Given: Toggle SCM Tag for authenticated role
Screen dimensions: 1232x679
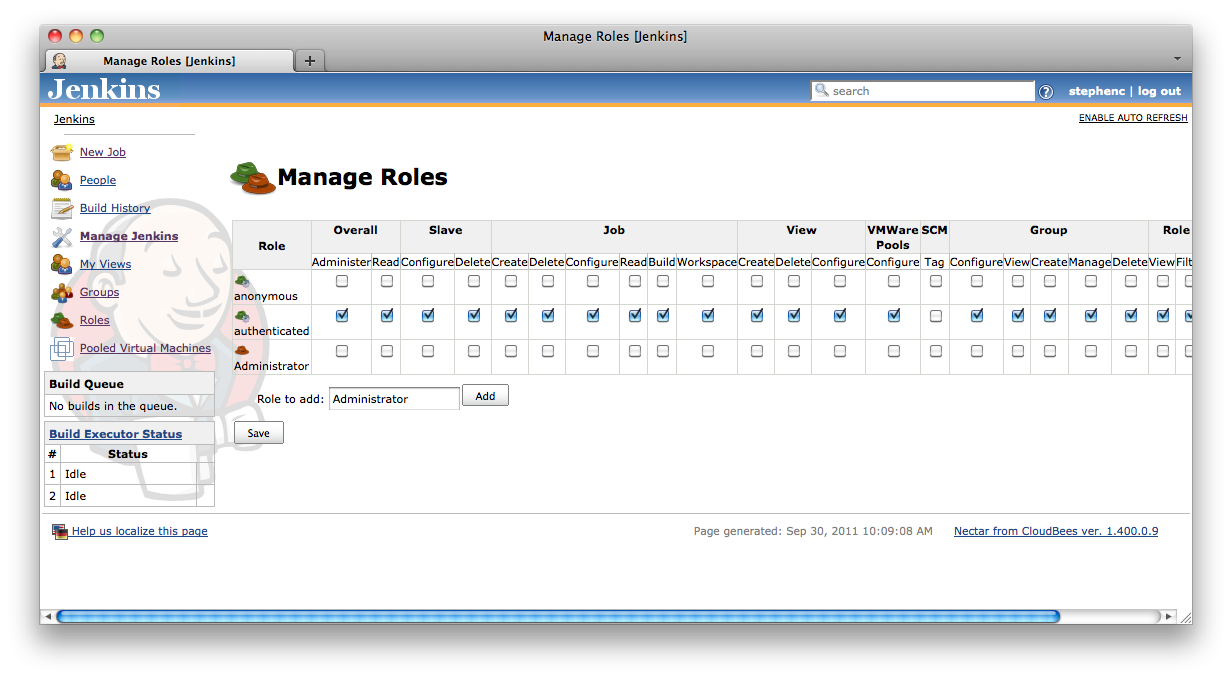Looking at the screenshot, I should click(x=935, y=316).
